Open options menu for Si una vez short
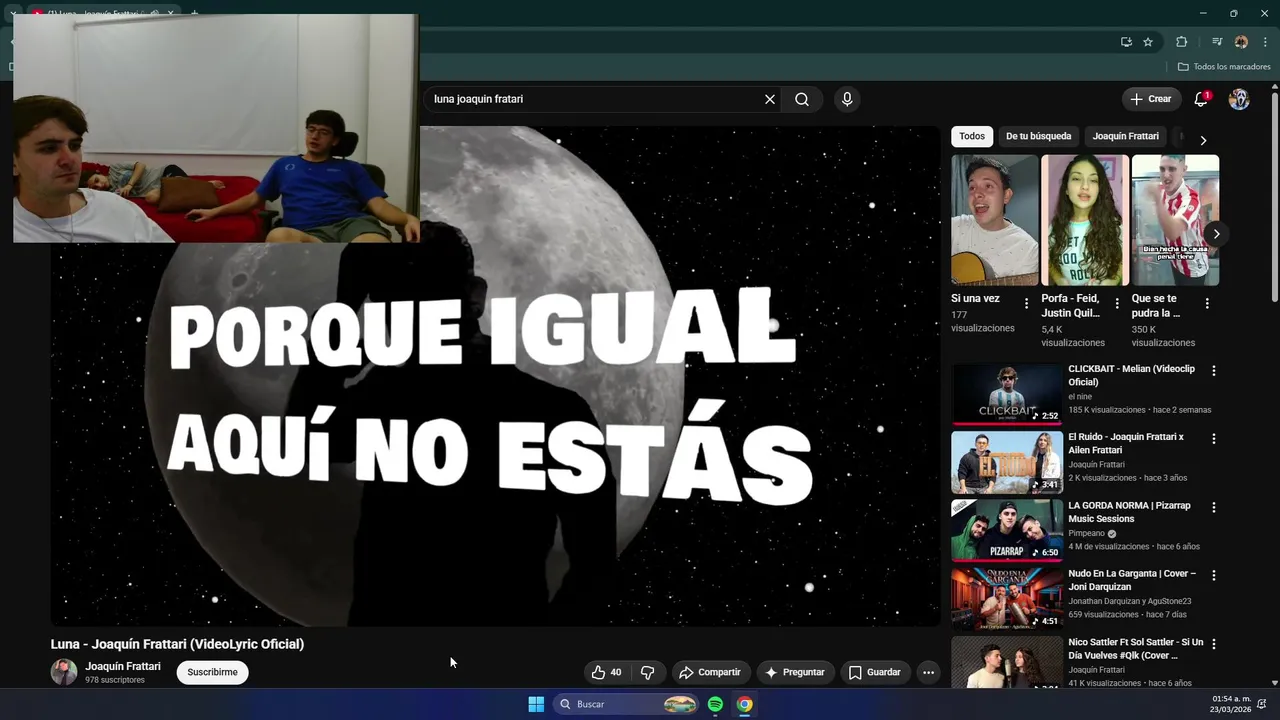Image resolution: width=1280 pixels, height=720 pixels. click(1026, 303)
